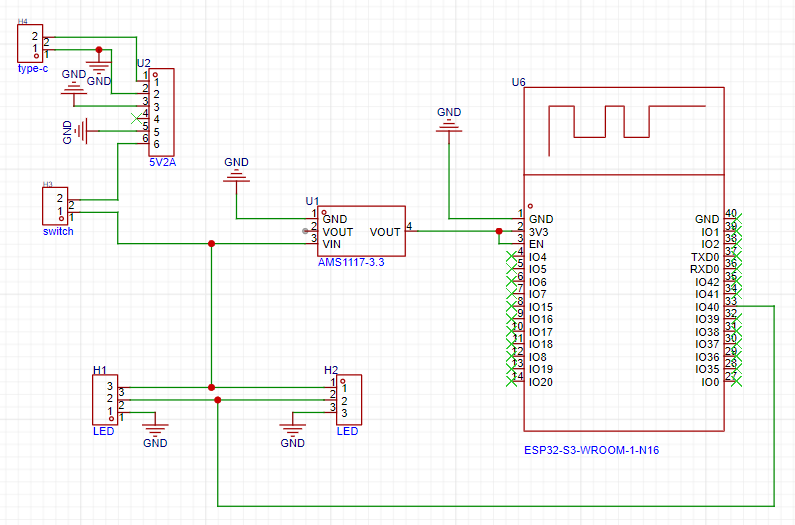Select the AMS1117-3.3 part name text
This screenshot has width=795, height=525.
point(350,262)
